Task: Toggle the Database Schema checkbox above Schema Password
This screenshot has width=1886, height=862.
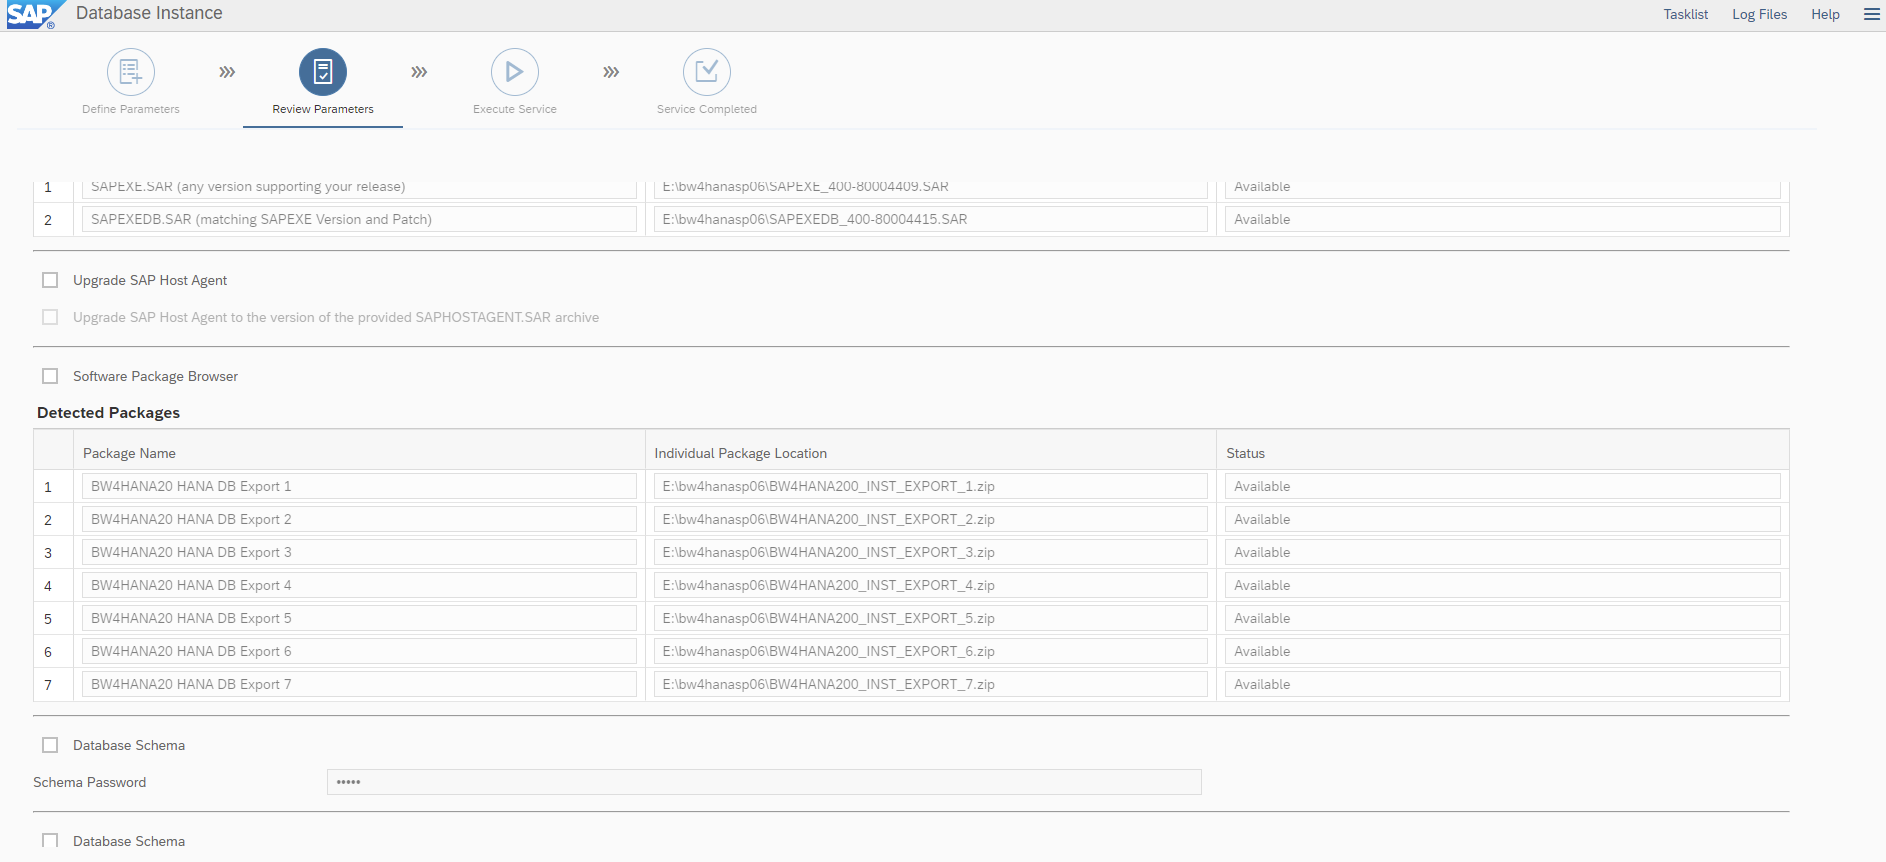Action: pos(50,745)
